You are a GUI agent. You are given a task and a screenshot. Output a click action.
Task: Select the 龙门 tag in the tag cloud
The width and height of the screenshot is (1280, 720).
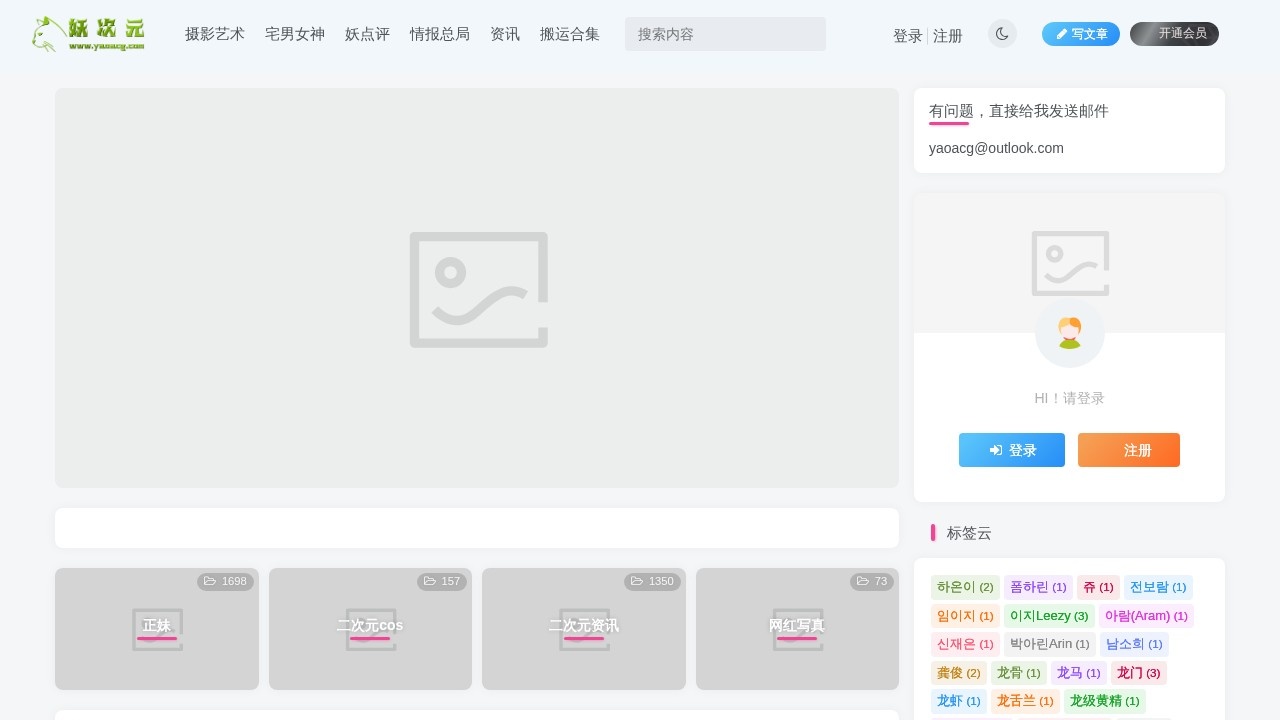(1138, 673)
